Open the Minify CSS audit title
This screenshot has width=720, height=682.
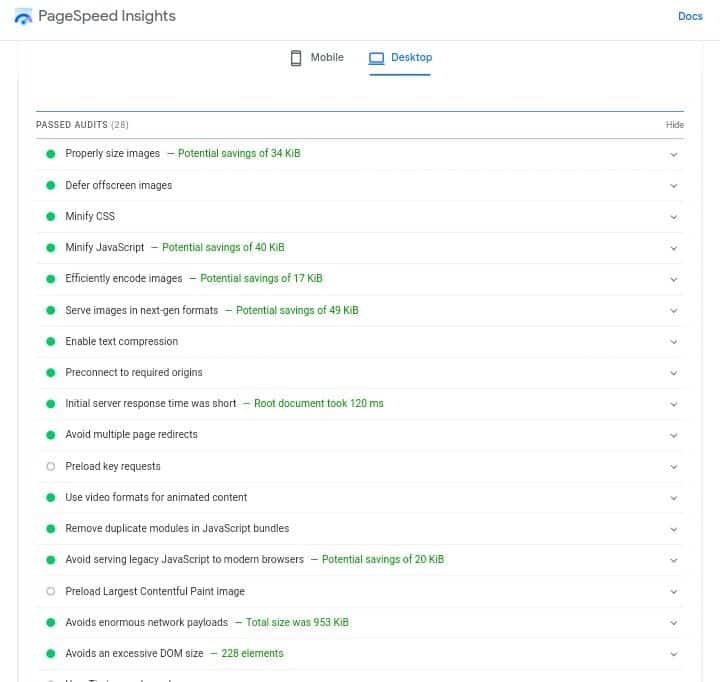[x=90, y=216]
